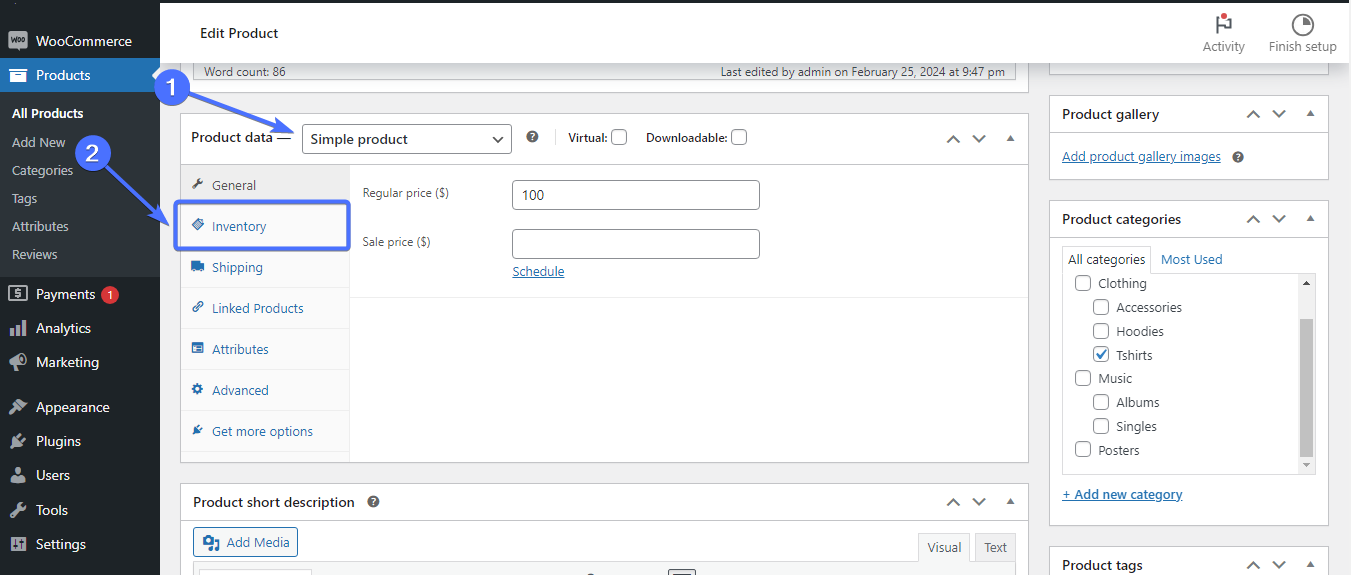Click the Plugins icon in sidebar
This screenshot has width=1351, height=575.
18,441
